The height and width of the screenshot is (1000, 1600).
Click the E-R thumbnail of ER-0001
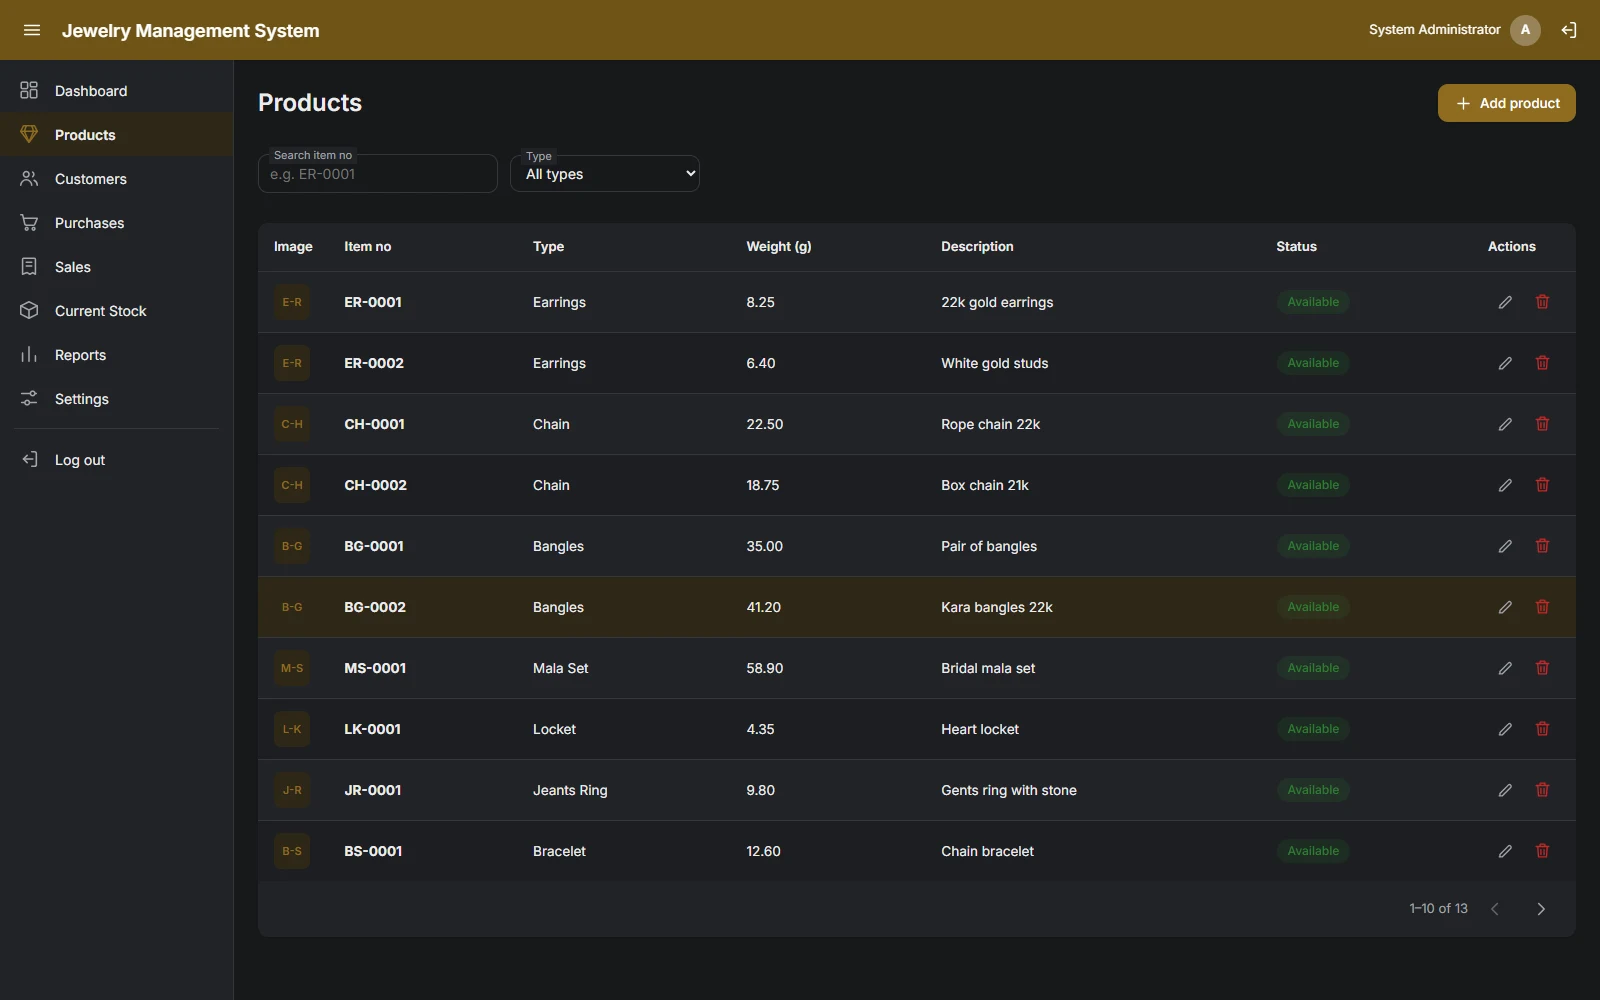[292, 302]
